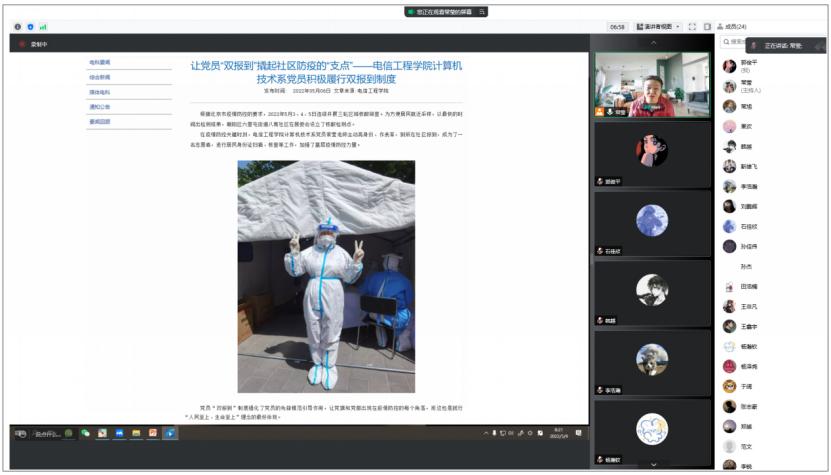Click the meeting timer 06:58

click(617, 27)
